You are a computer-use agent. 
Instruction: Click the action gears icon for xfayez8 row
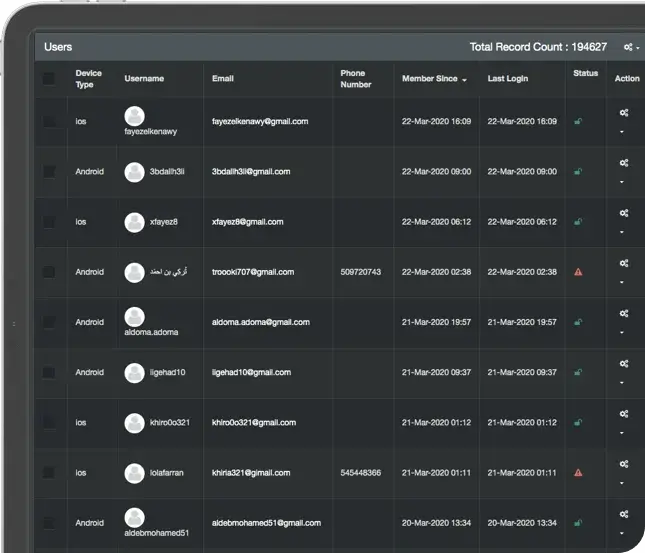[623, 213]
